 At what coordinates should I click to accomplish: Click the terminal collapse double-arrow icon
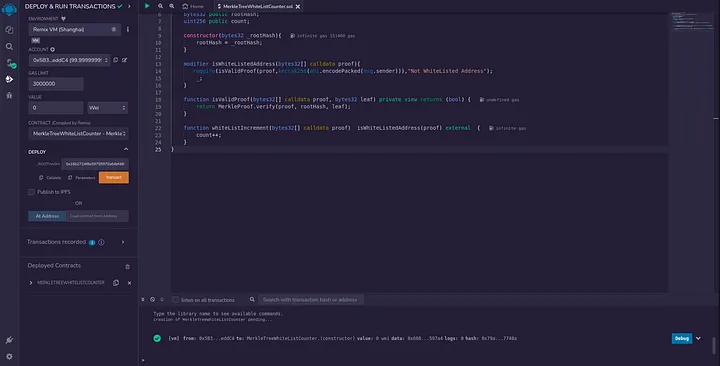click(143, 299)
